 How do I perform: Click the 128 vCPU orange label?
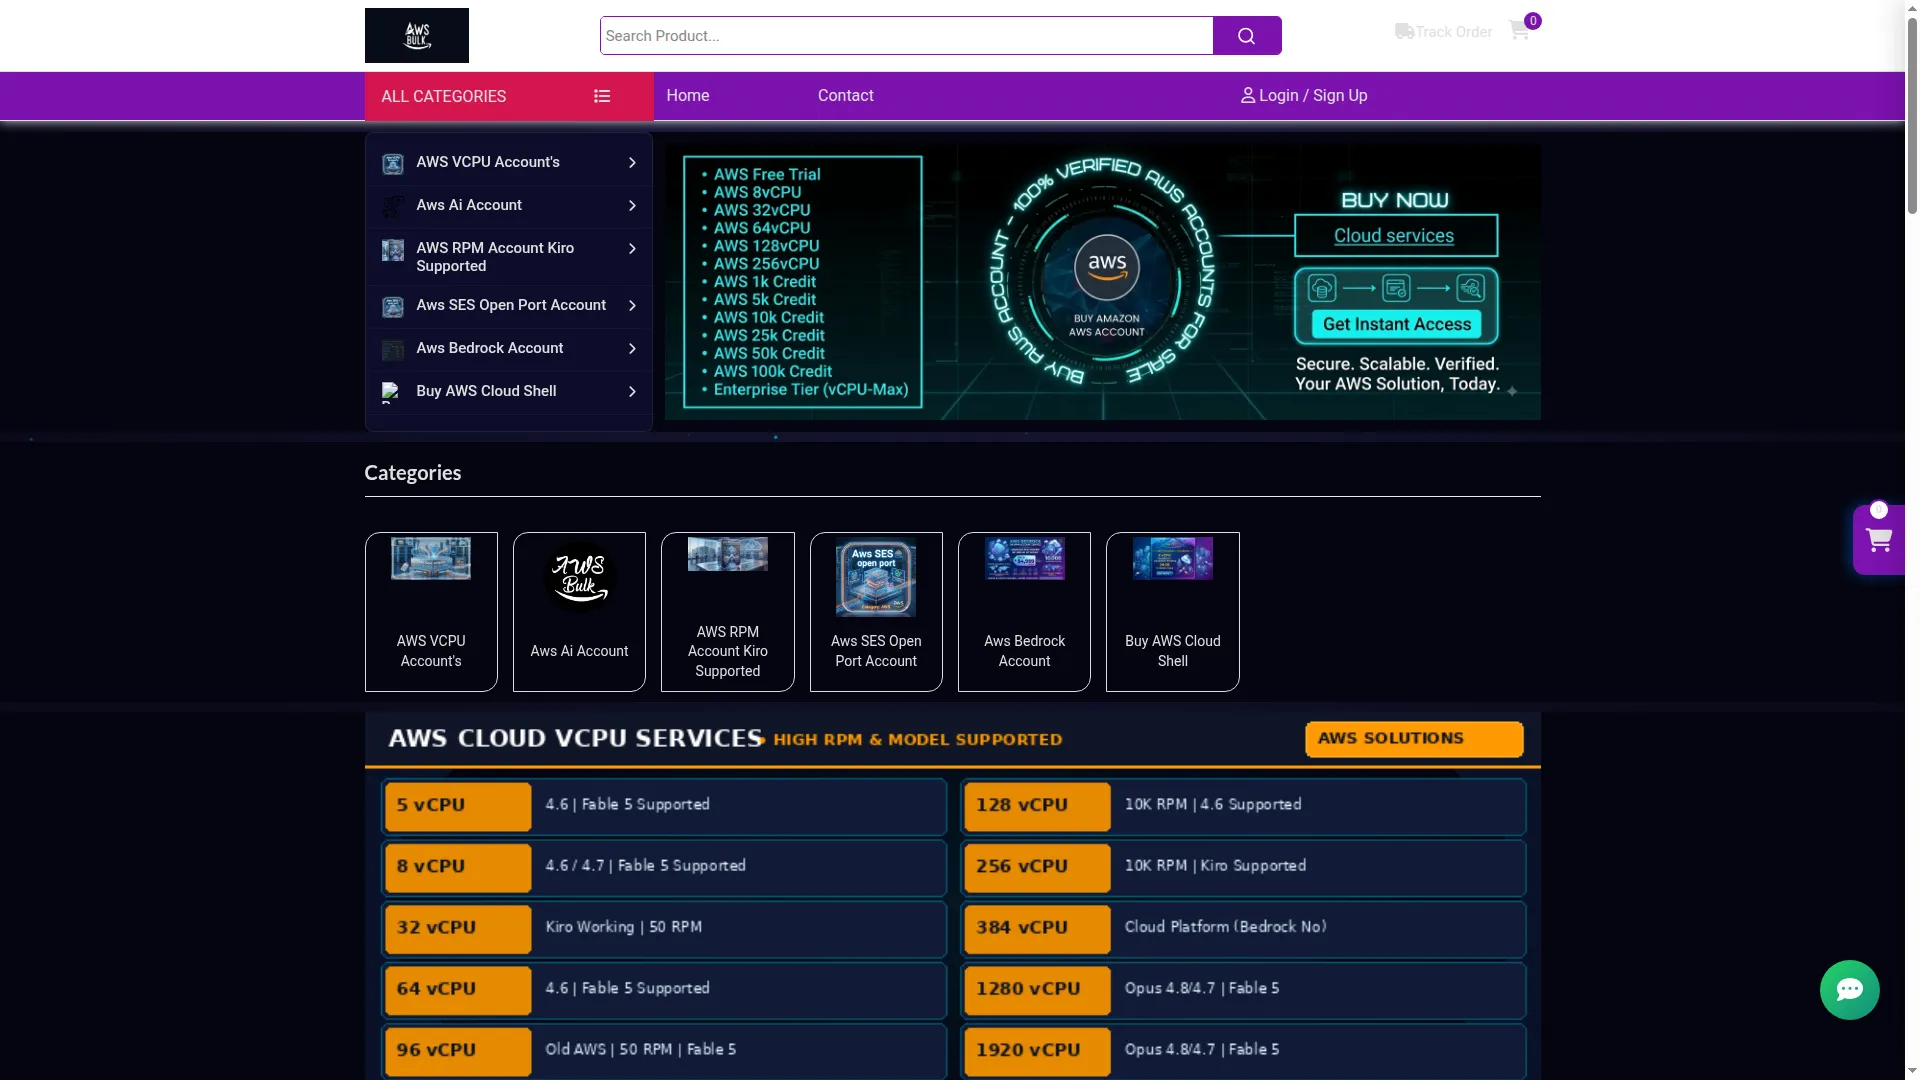[1037, 806]
